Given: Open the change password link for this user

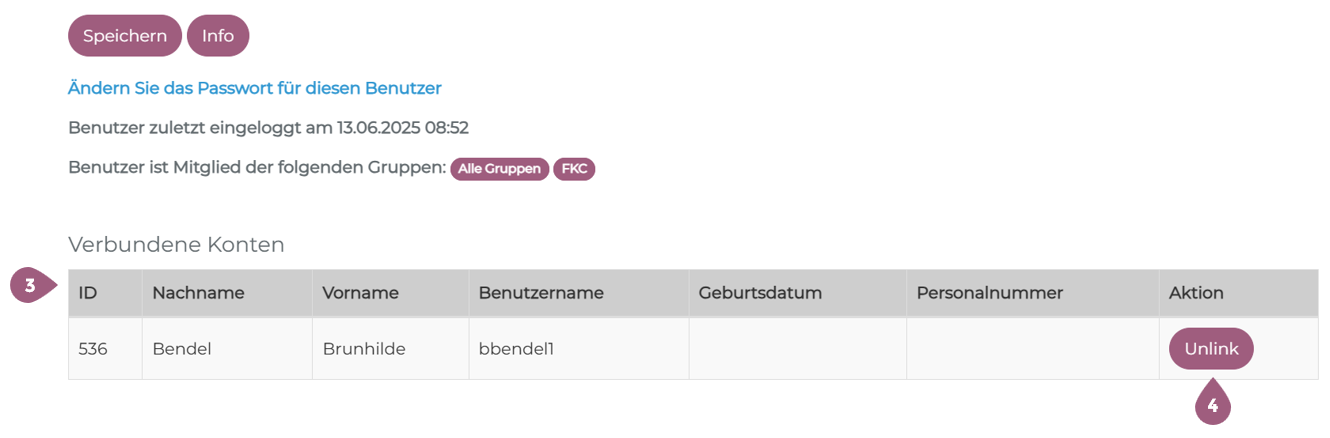Looking at the screenshot, I should pos(255,88).
